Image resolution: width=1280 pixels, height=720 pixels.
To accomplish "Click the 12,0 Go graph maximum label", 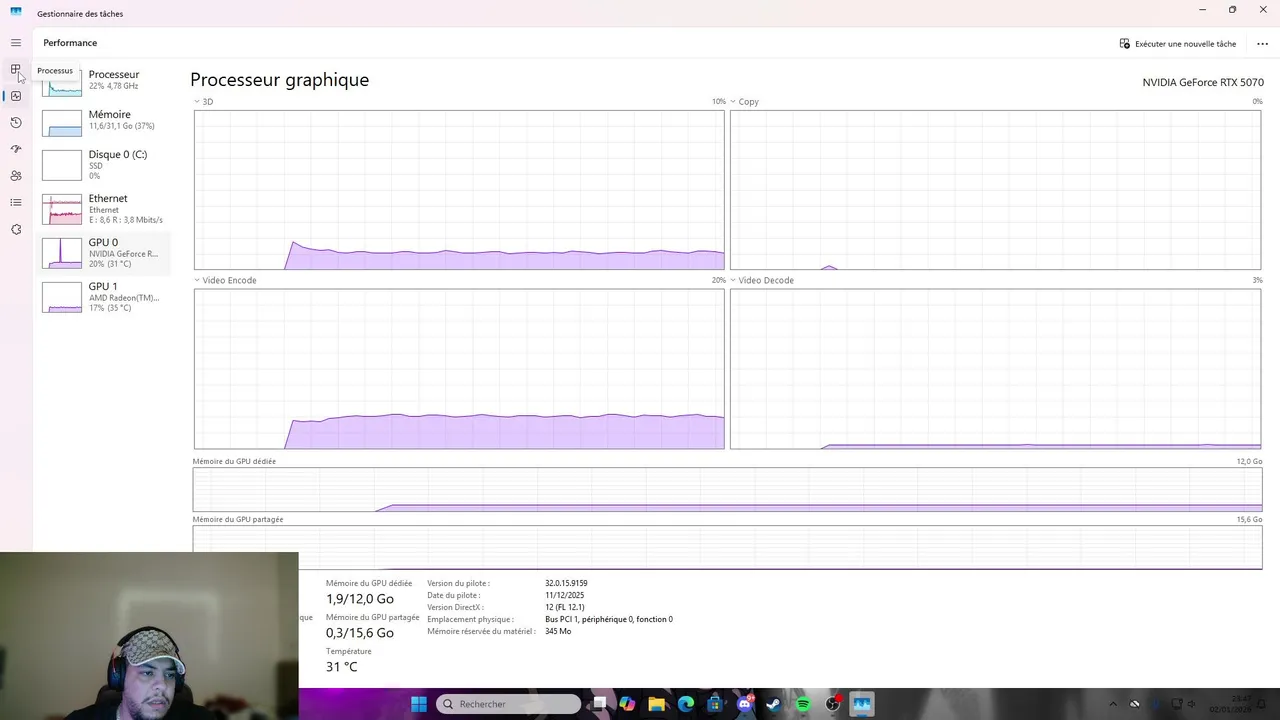I will [x=1250, y=462].
